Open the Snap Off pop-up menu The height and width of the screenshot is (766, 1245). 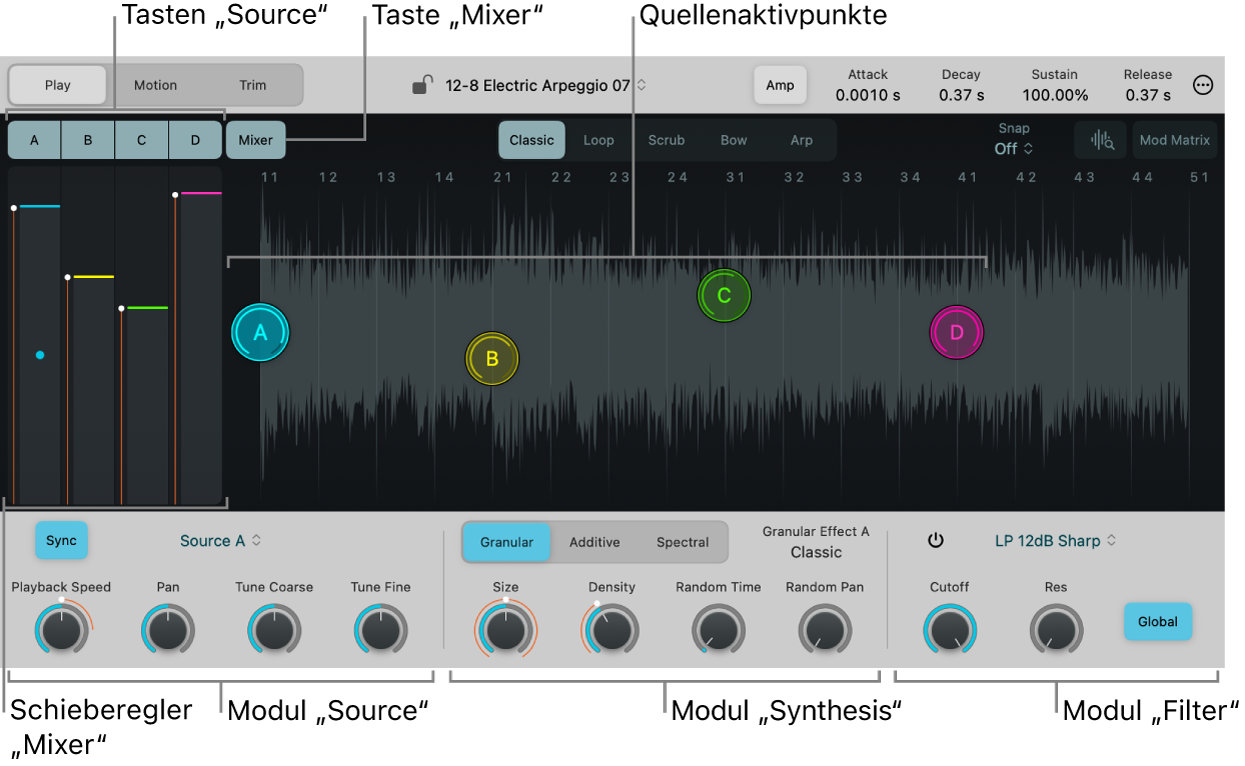pyautogui.click(x=1013, y=149)
